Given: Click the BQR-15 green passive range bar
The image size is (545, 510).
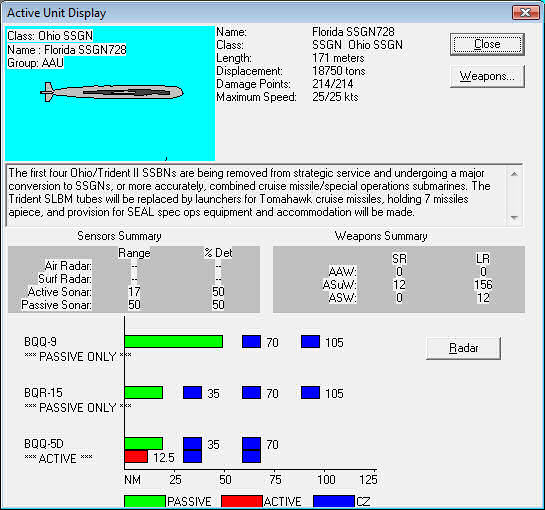Looking at the screenshot, I should coord(144,392).
